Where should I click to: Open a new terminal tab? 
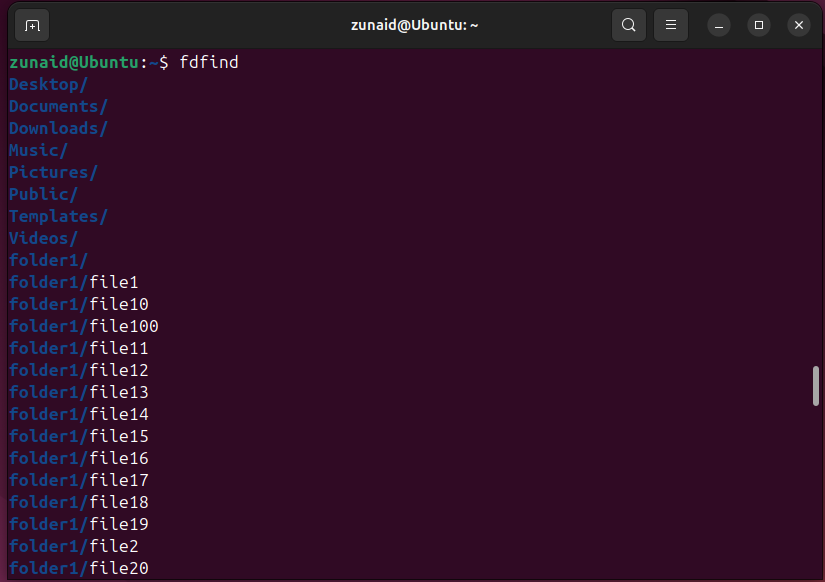point(33,24)
